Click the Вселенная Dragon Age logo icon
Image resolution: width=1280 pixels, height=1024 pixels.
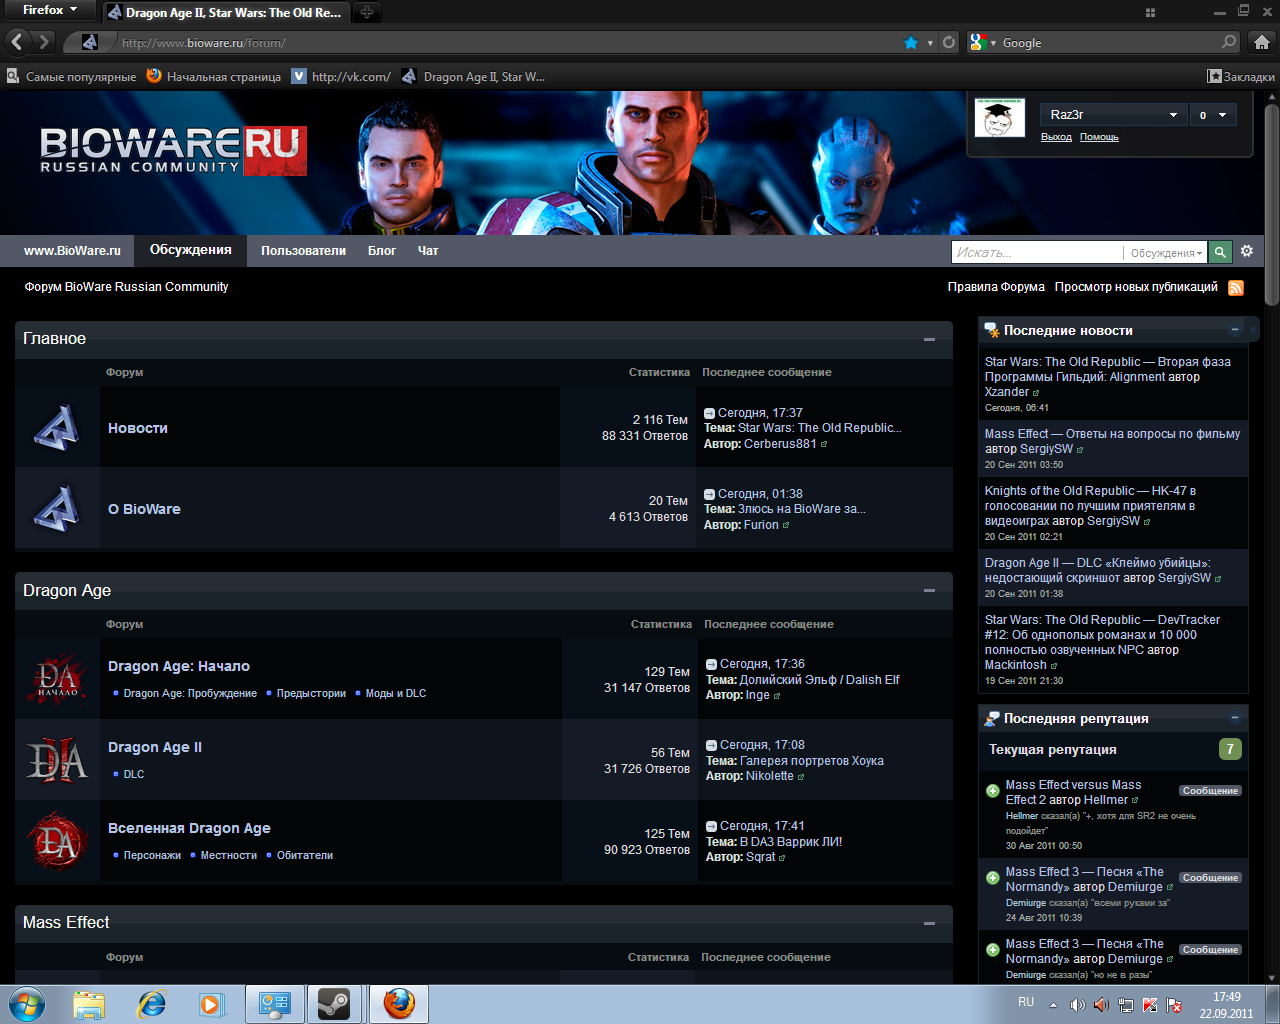57,840
